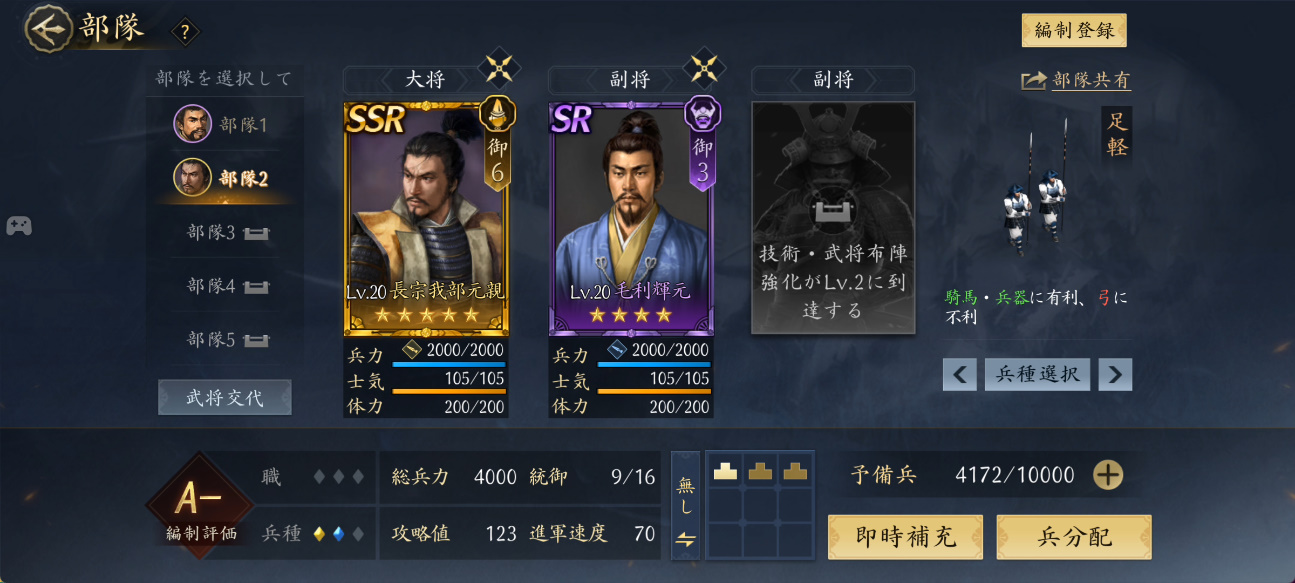Open the 部隊共有 share link

(x=1076, y=80)
